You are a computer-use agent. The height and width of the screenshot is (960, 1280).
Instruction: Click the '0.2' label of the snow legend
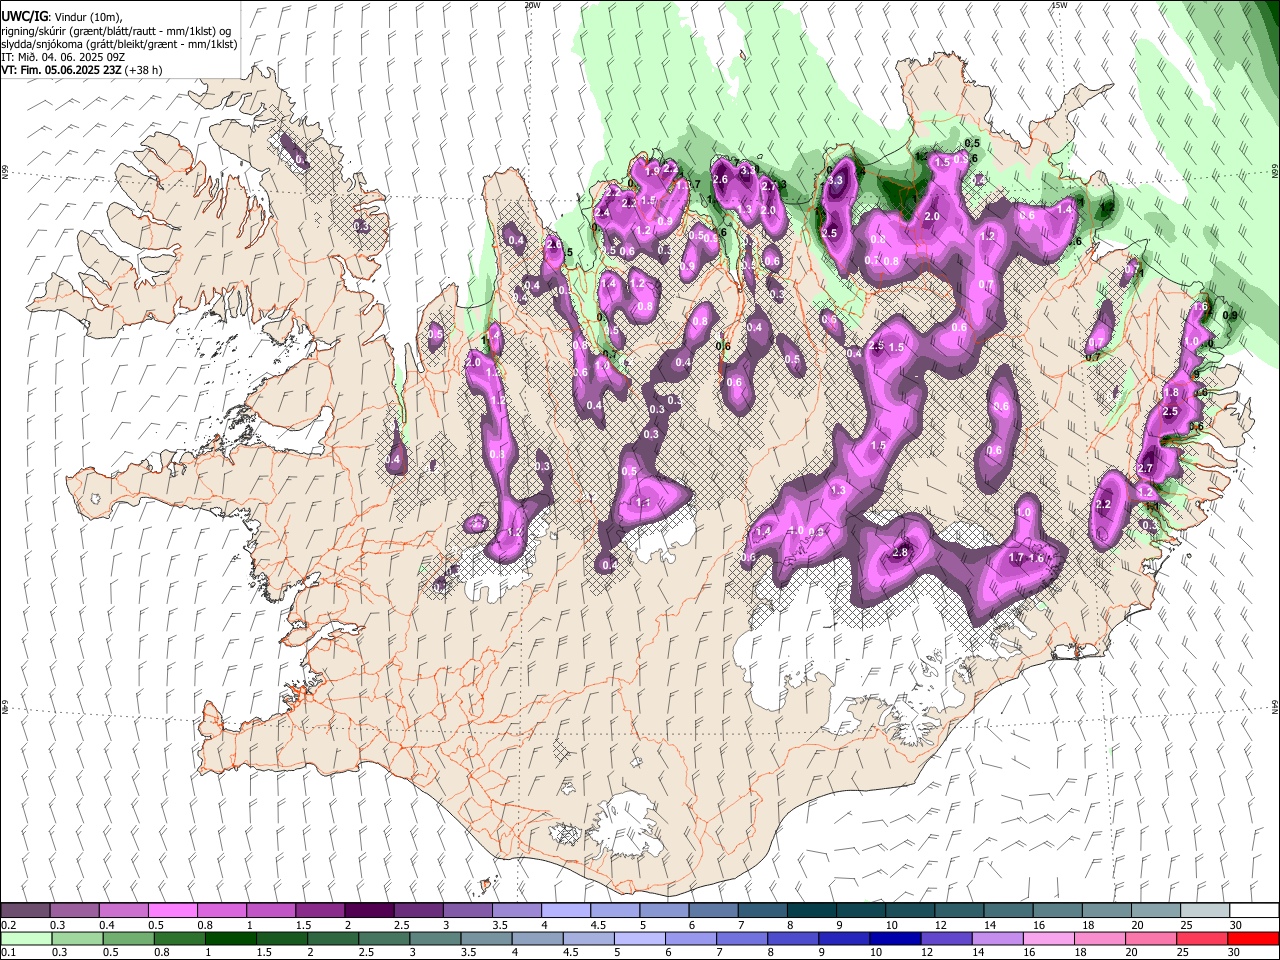pyautogui.click(x=8, y=925)
